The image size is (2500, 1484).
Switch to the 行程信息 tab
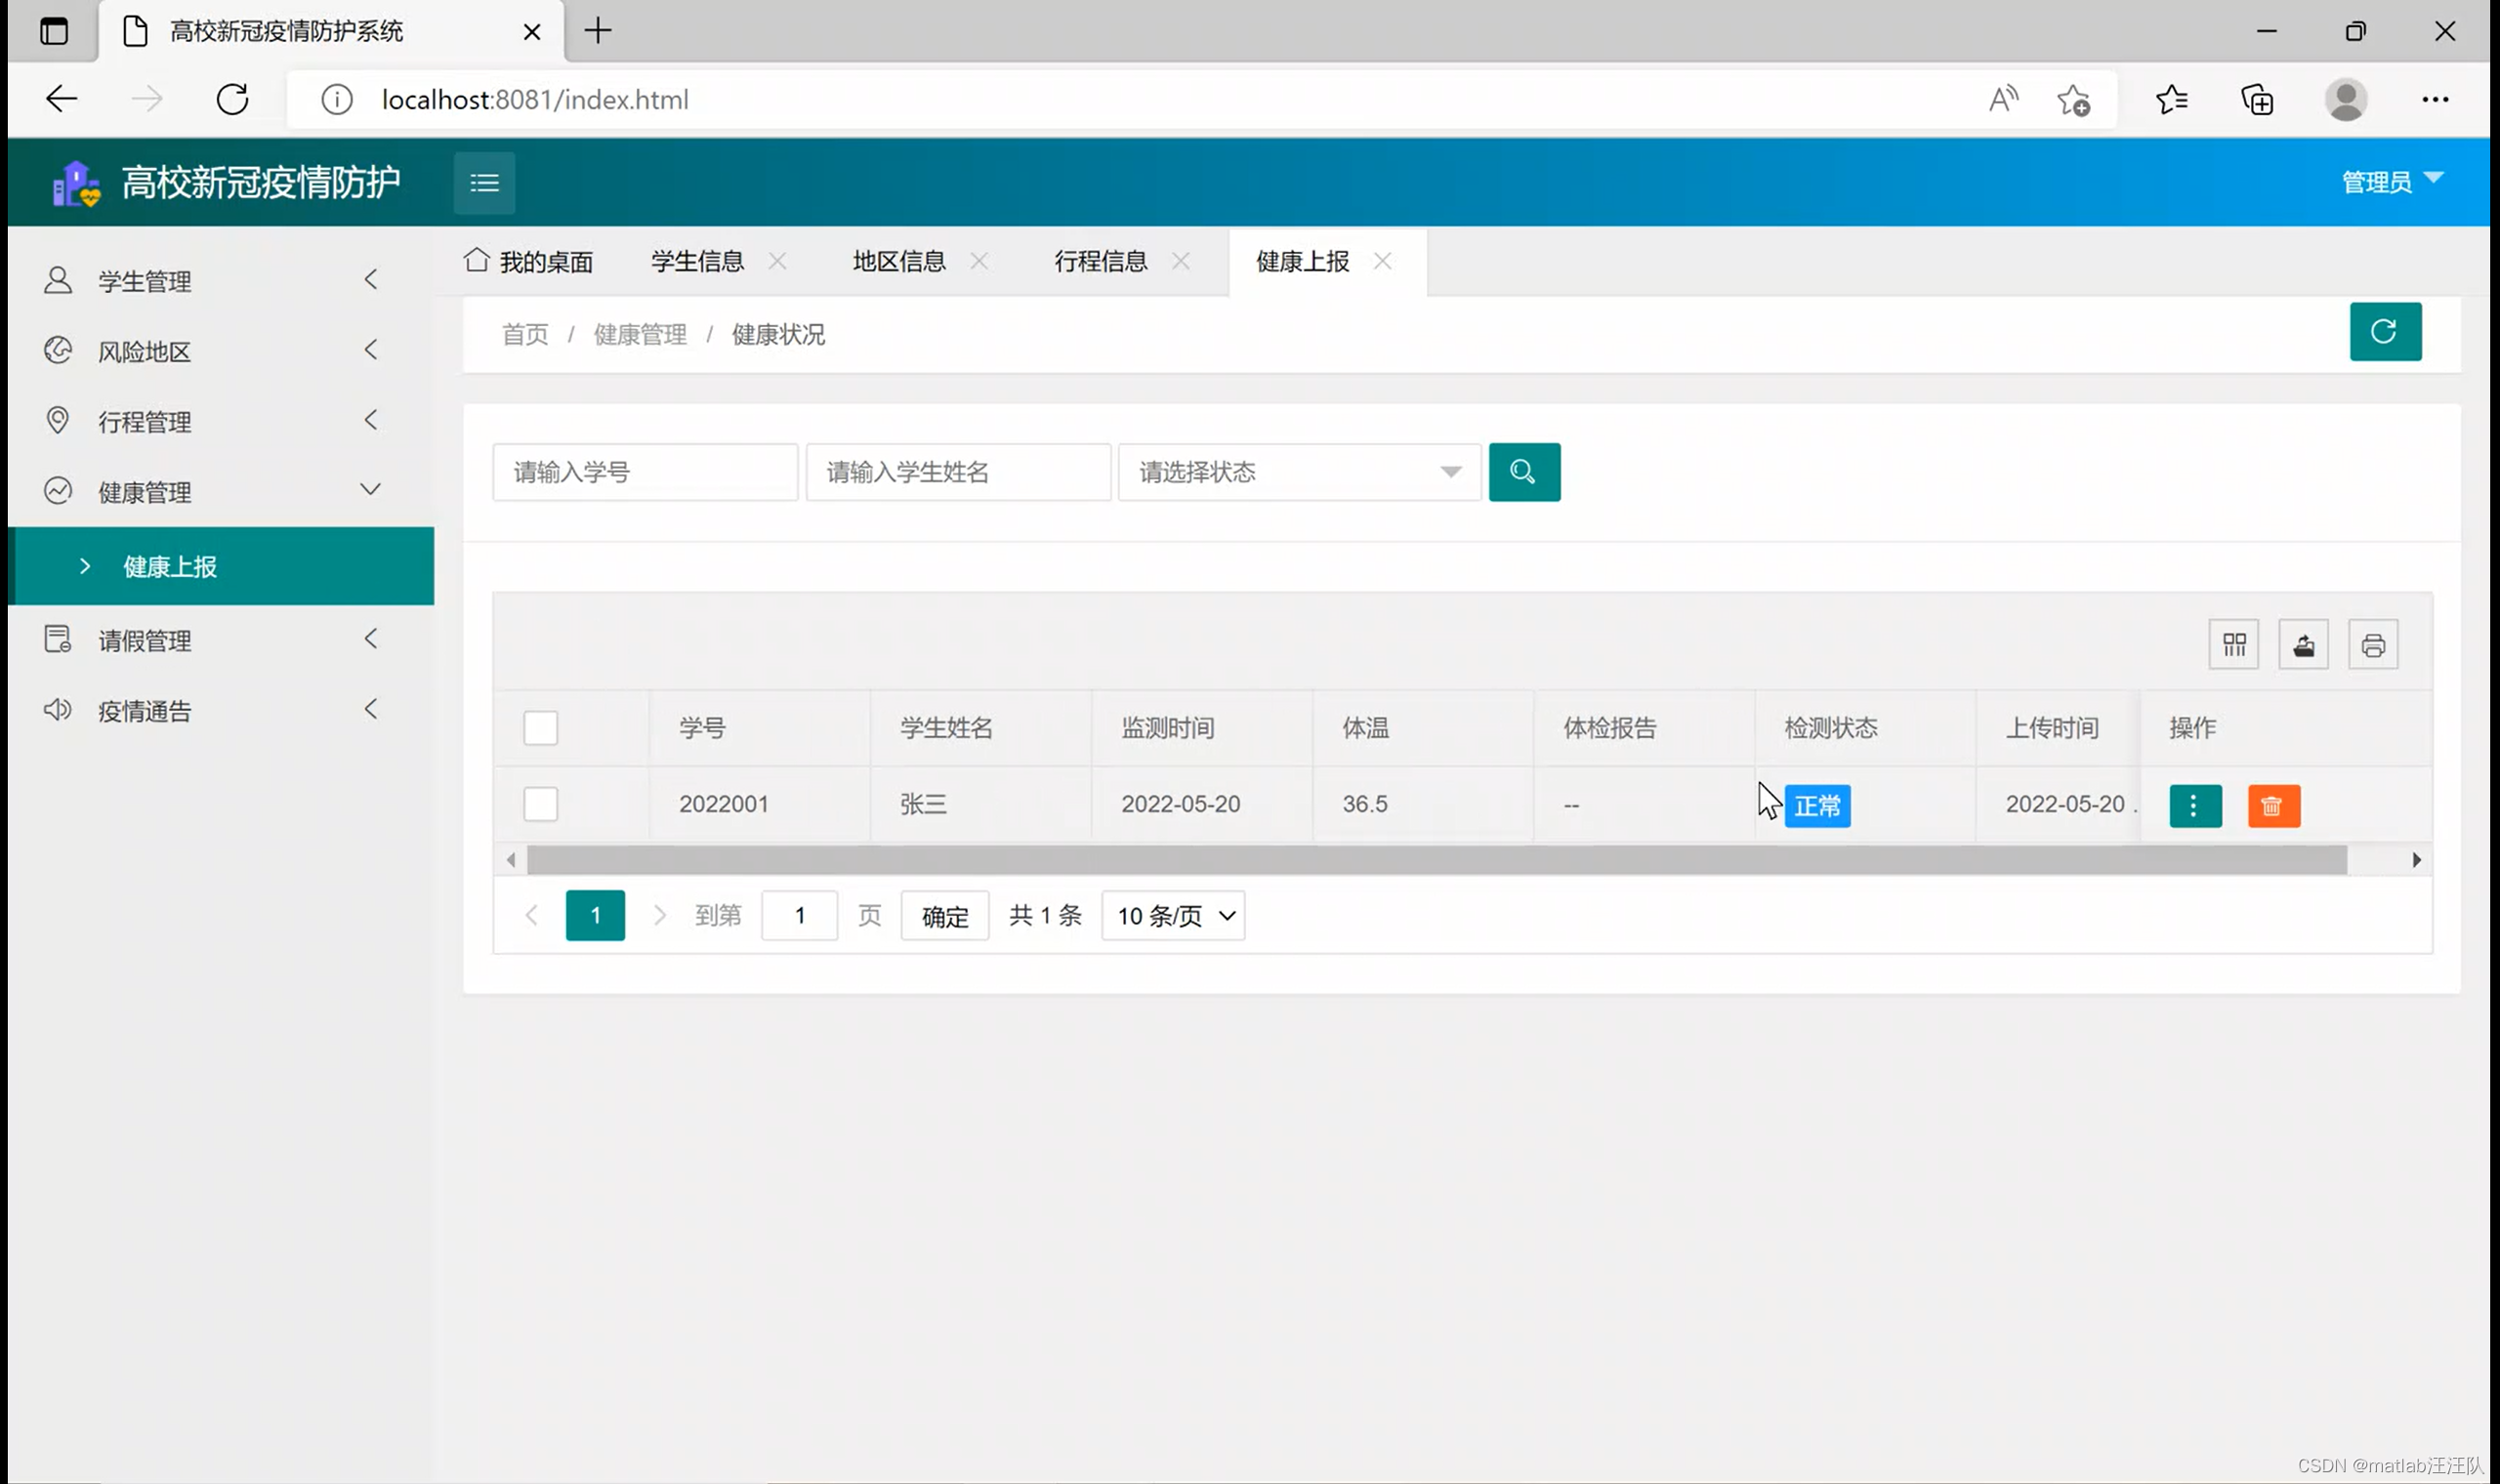(x=1100, y=262)
